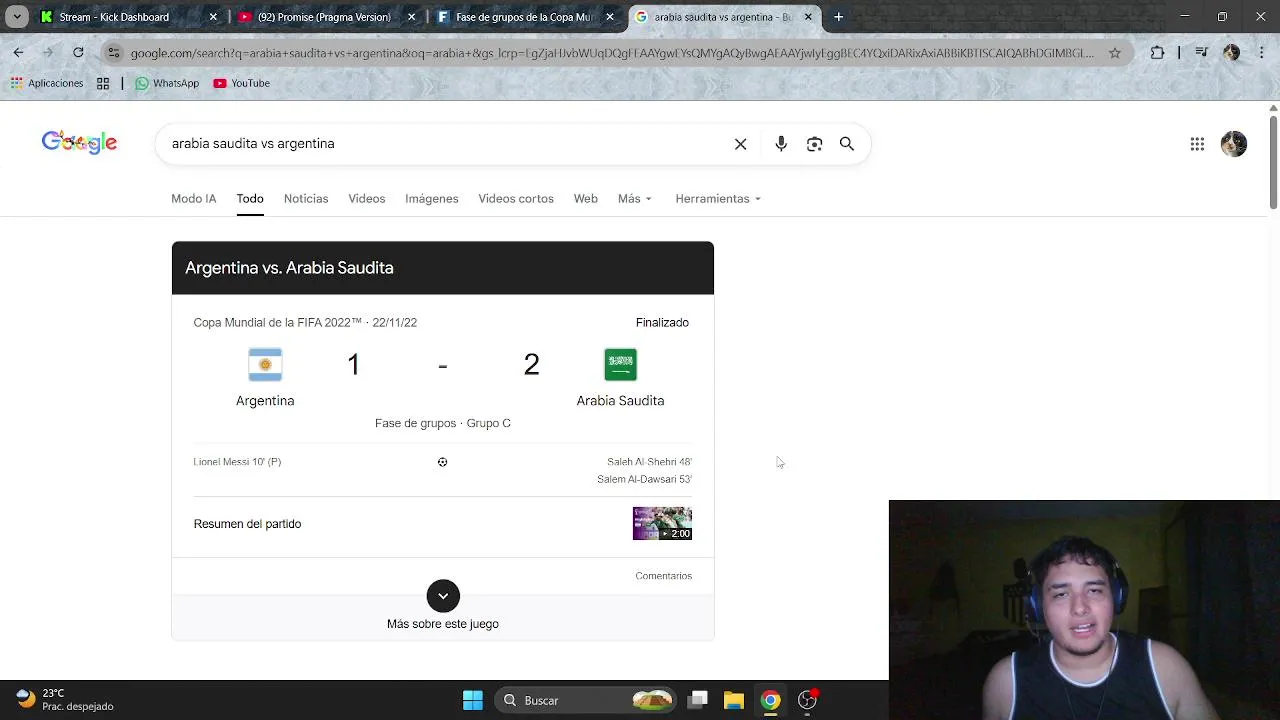The image size is (1280, 720).
Task: Open the Aplicaciones bookmarks shortcut
Action: [x=47, y=83]
